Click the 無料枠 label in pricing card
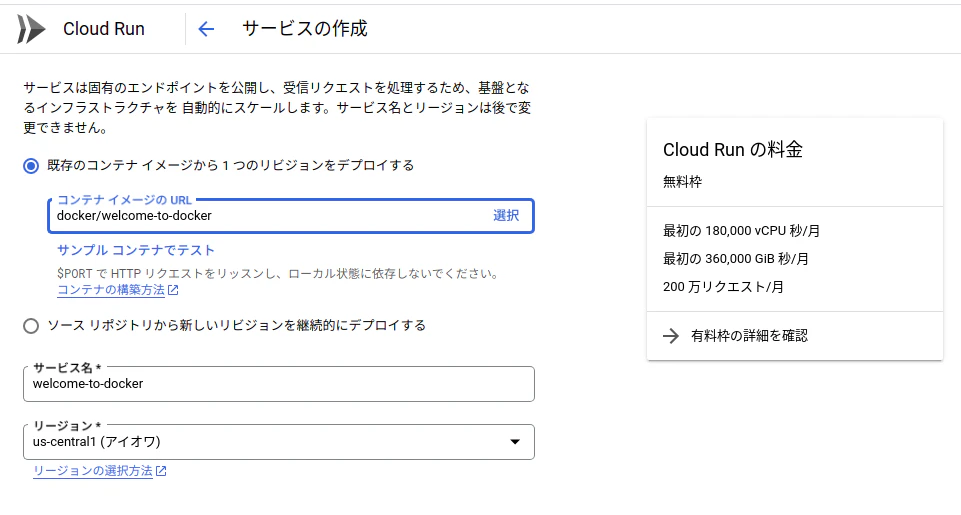 (682, 181)
